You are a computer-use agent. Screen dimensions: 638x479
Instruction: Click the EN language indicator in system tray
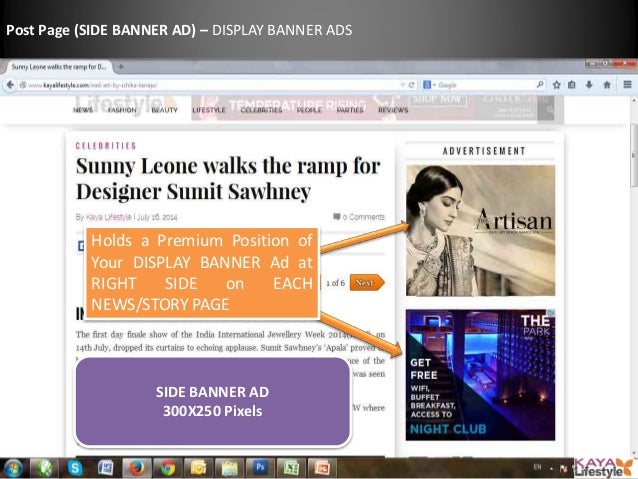tap(537, 467)
